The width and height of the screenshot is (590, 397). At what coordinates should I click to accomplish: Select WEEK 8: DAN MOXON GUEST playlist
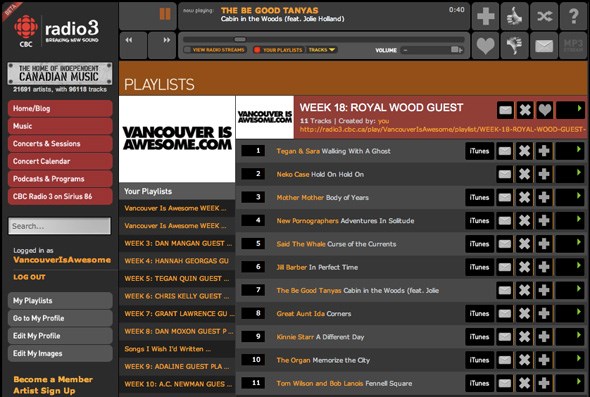click(177, 332)
